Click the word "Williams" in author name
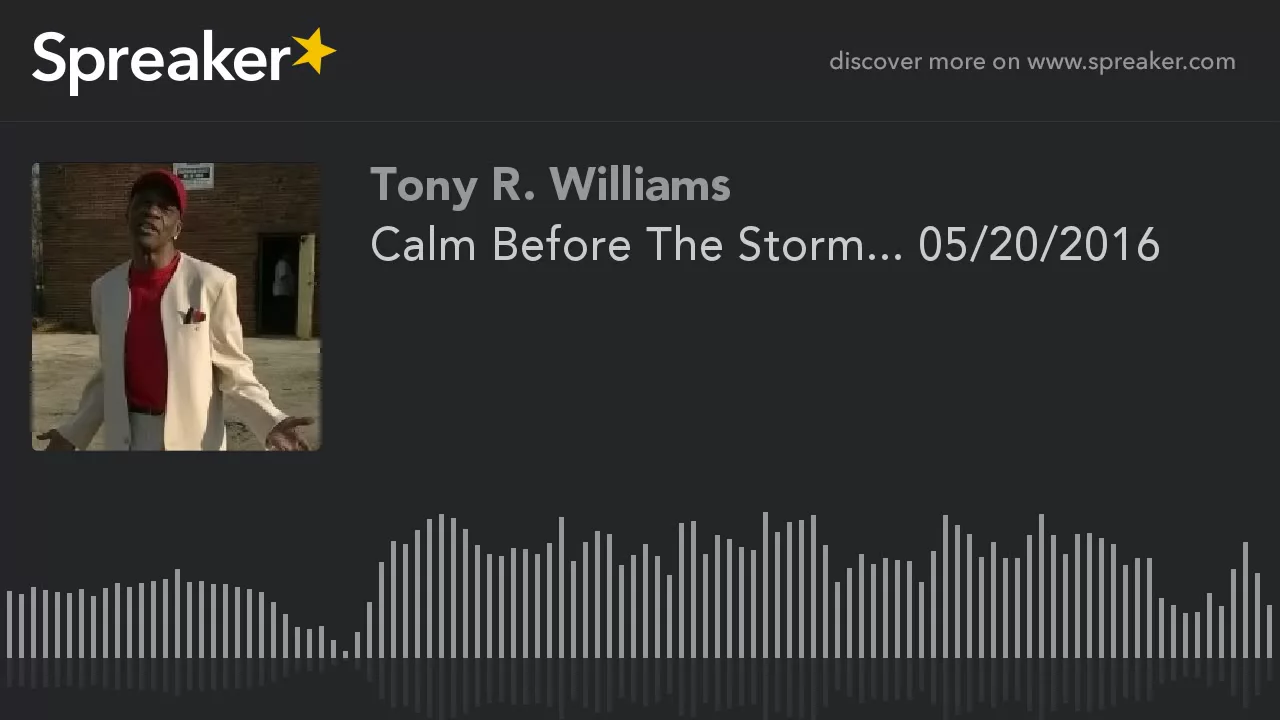Screen dimensions: 1280x720 coord(640,185)
